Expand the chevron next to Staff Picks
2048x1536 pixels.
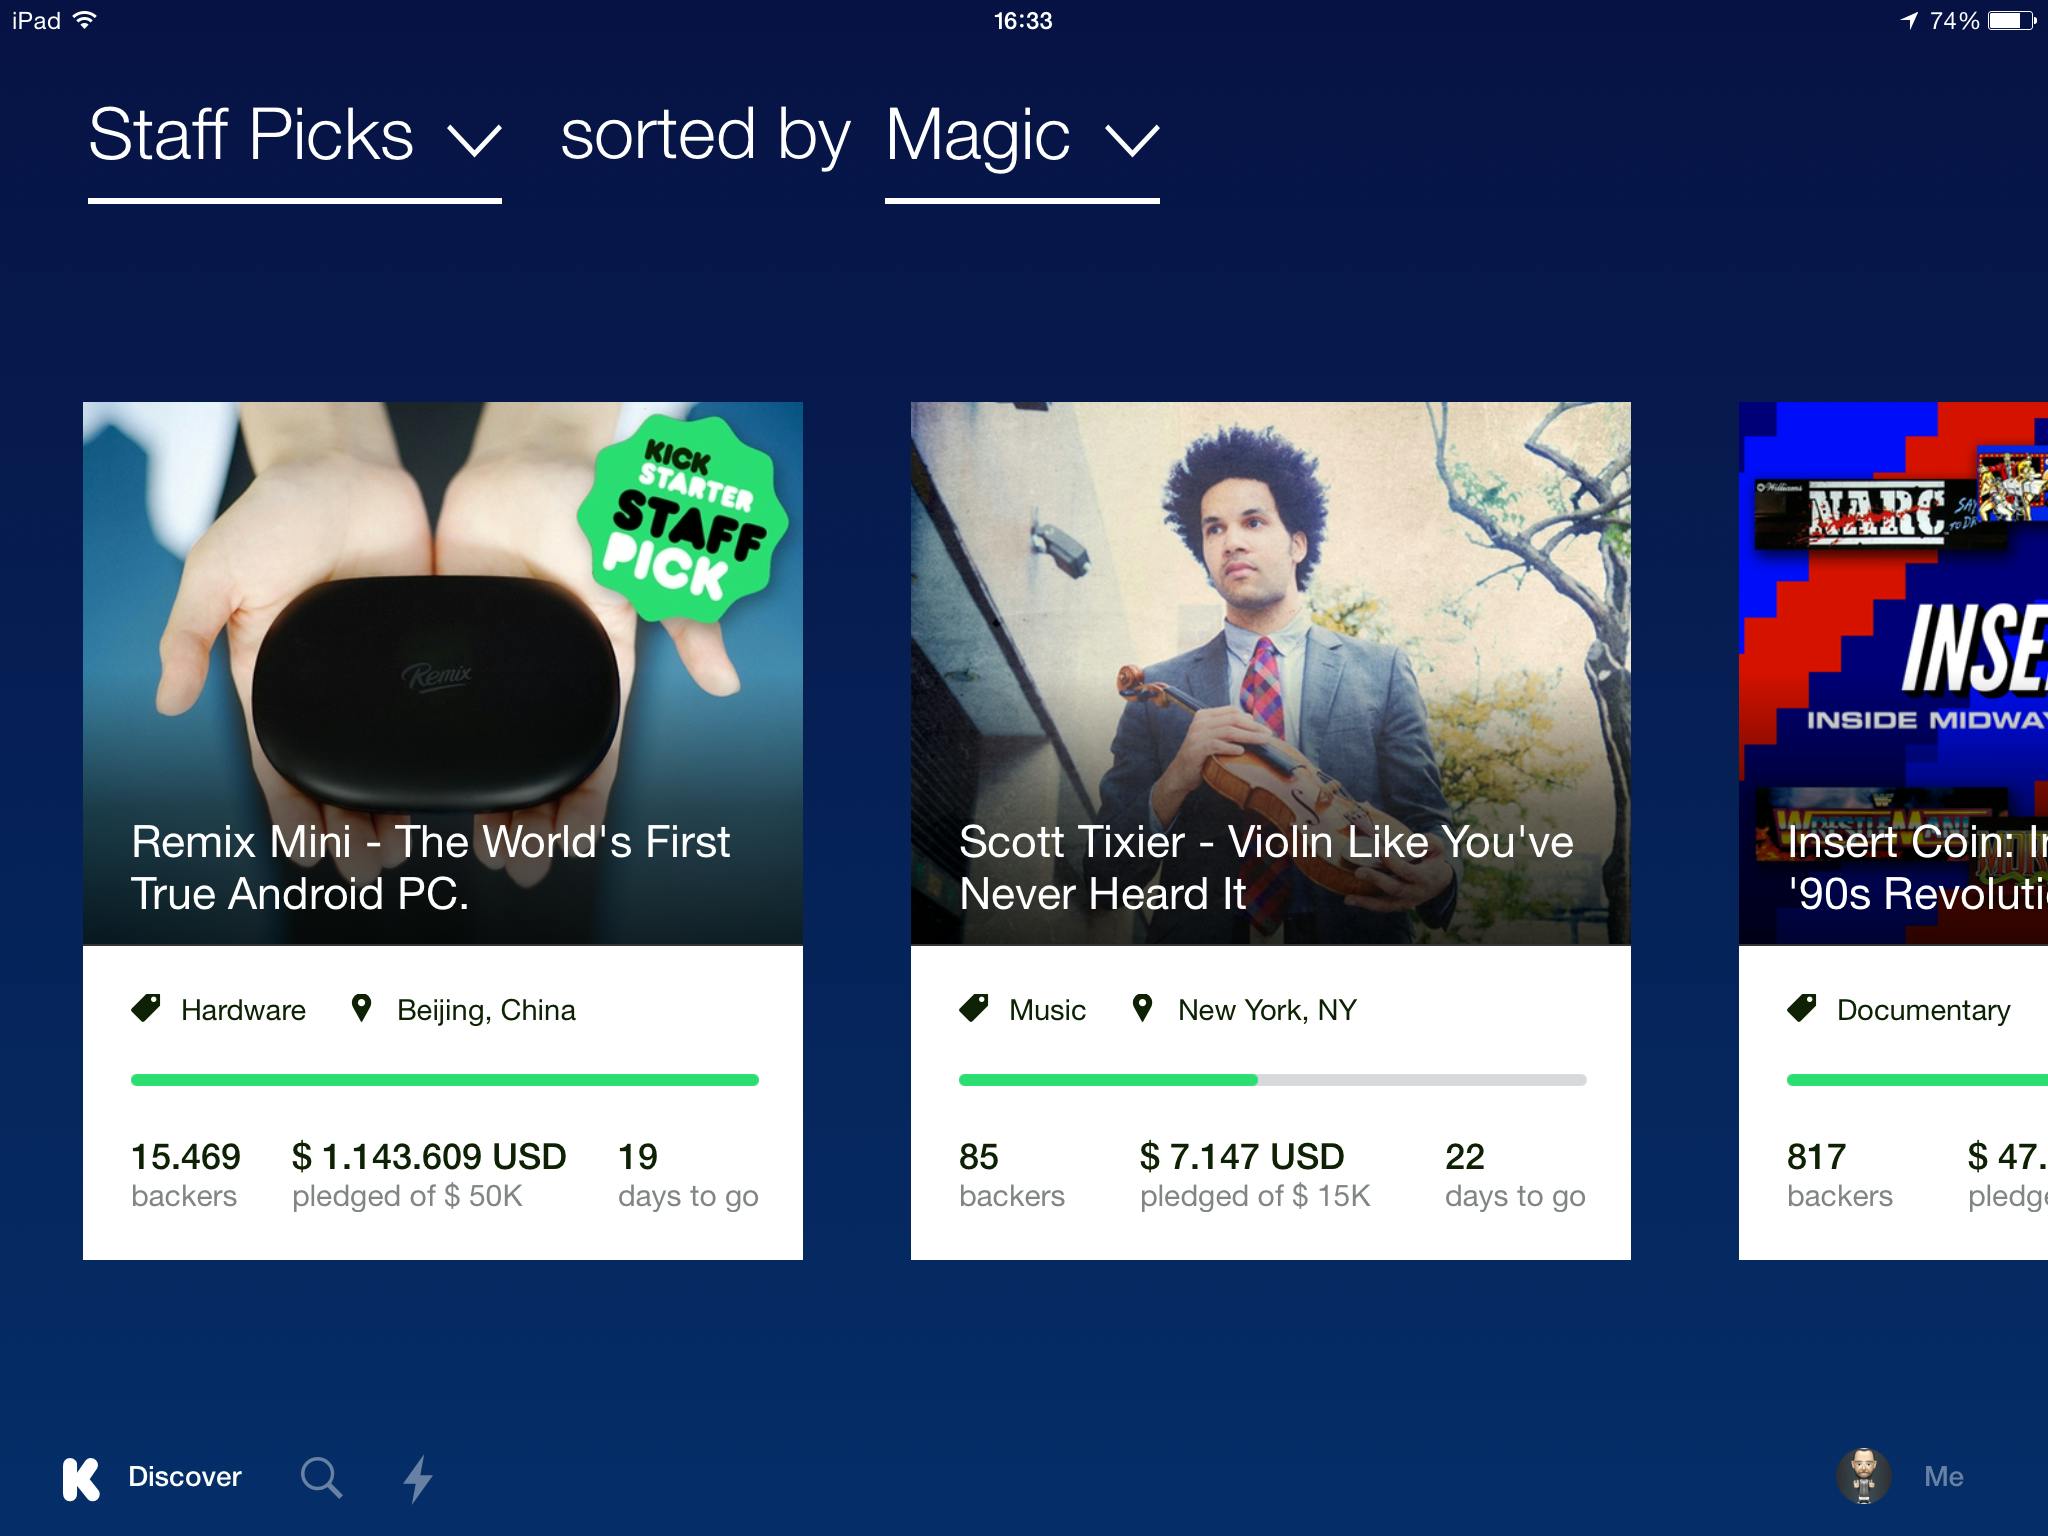click(x=473, y=140)
